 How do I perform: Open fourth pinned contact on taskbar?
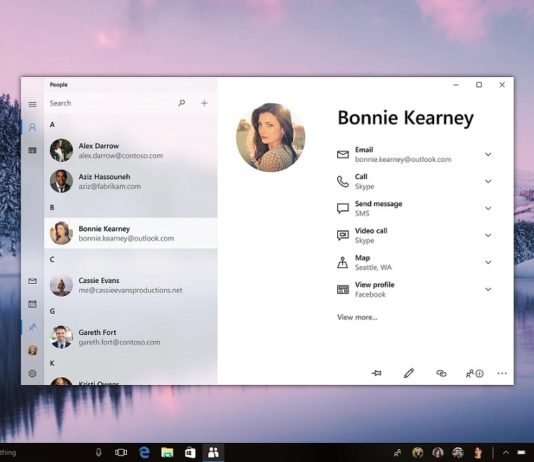coord(478,452)
